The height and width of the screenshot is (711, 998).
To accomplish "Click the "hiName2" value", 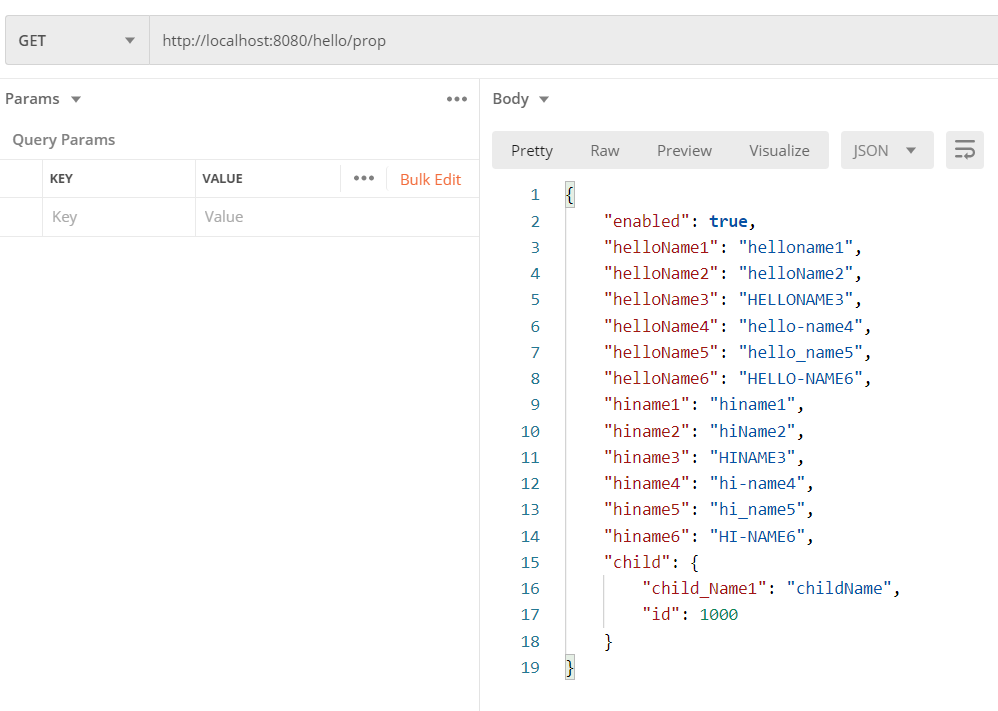I will pos(753,432).
